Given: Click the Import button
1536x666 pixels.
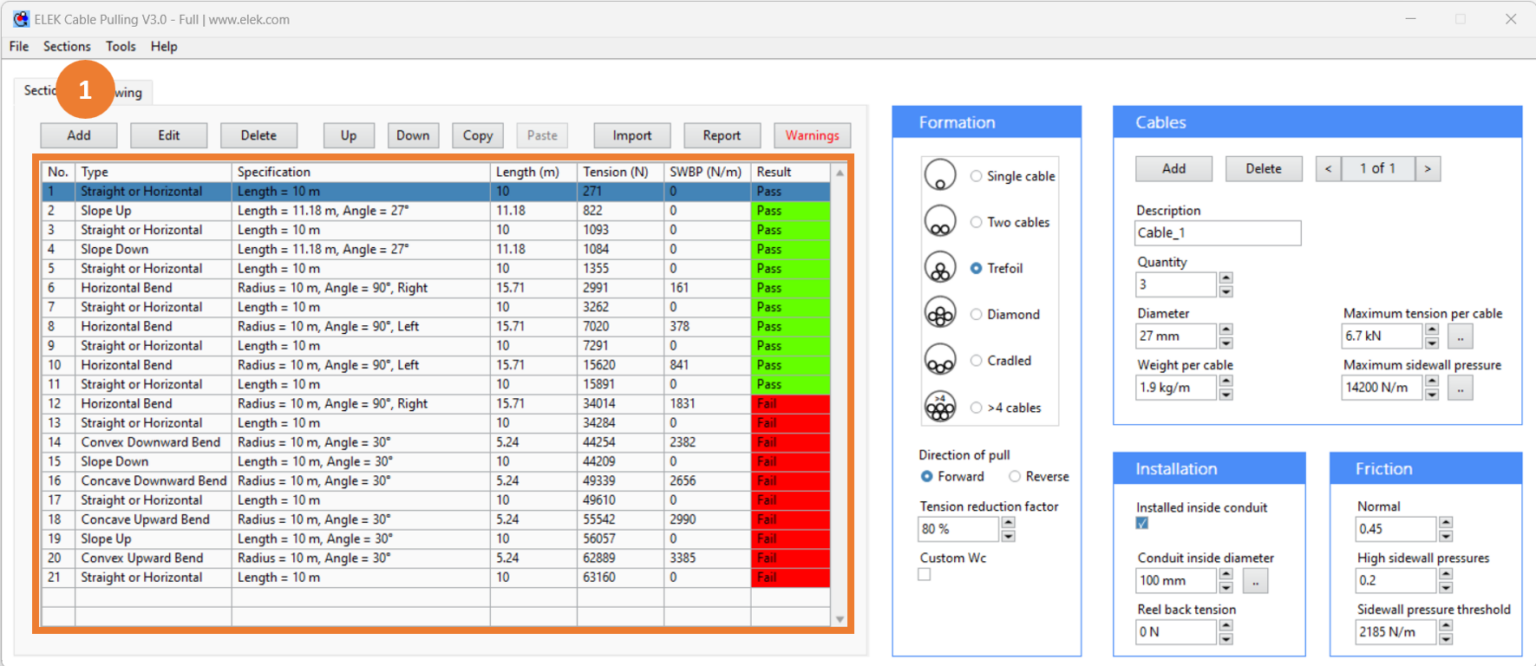Looking at the screenshot, I should (632, 135).
